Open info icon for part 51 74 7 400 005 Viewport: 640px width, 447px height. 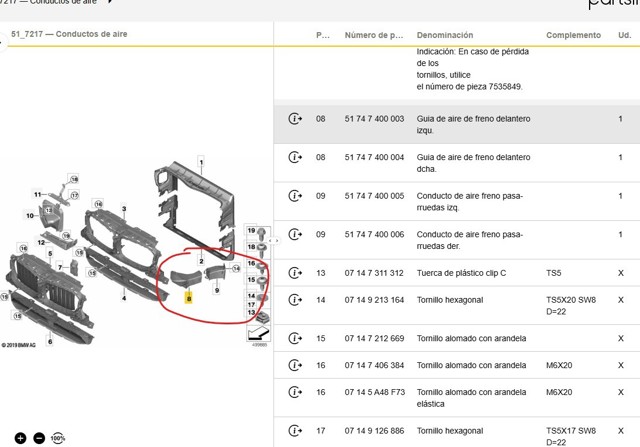[x=295, y=196]
